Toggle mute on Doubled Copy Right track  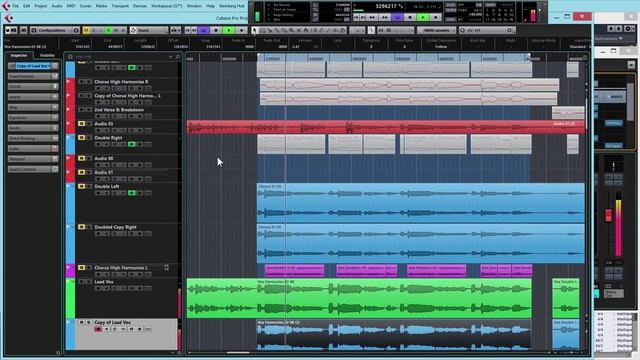(81, 227)
